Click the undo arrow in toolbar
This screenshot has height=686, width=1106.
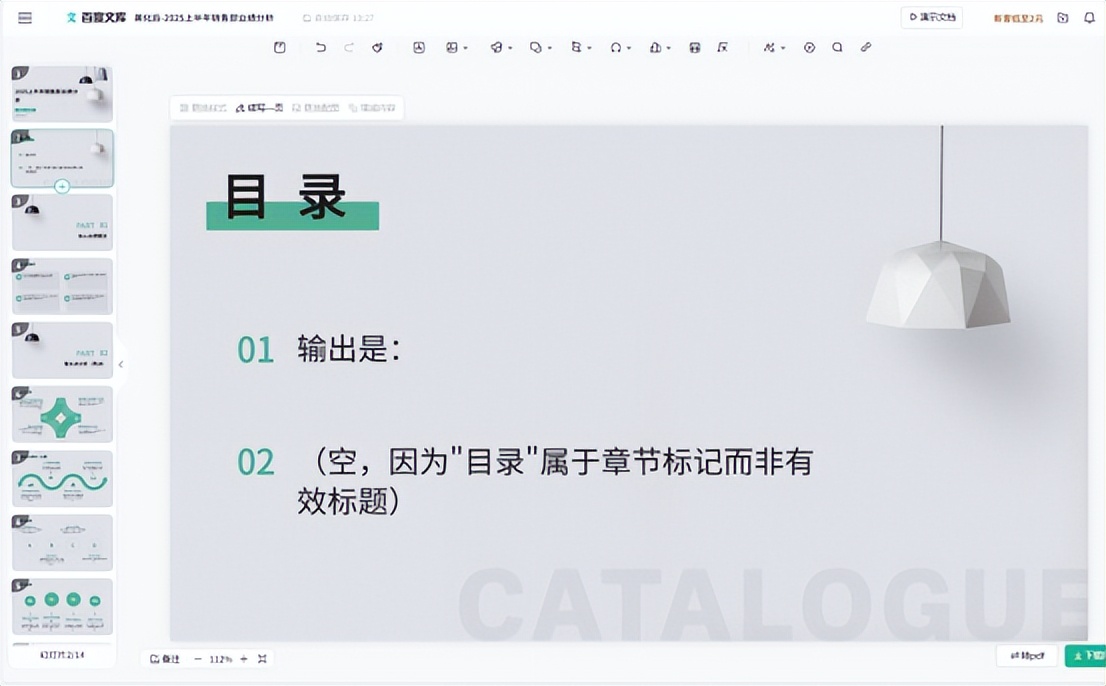pos(320,48)
